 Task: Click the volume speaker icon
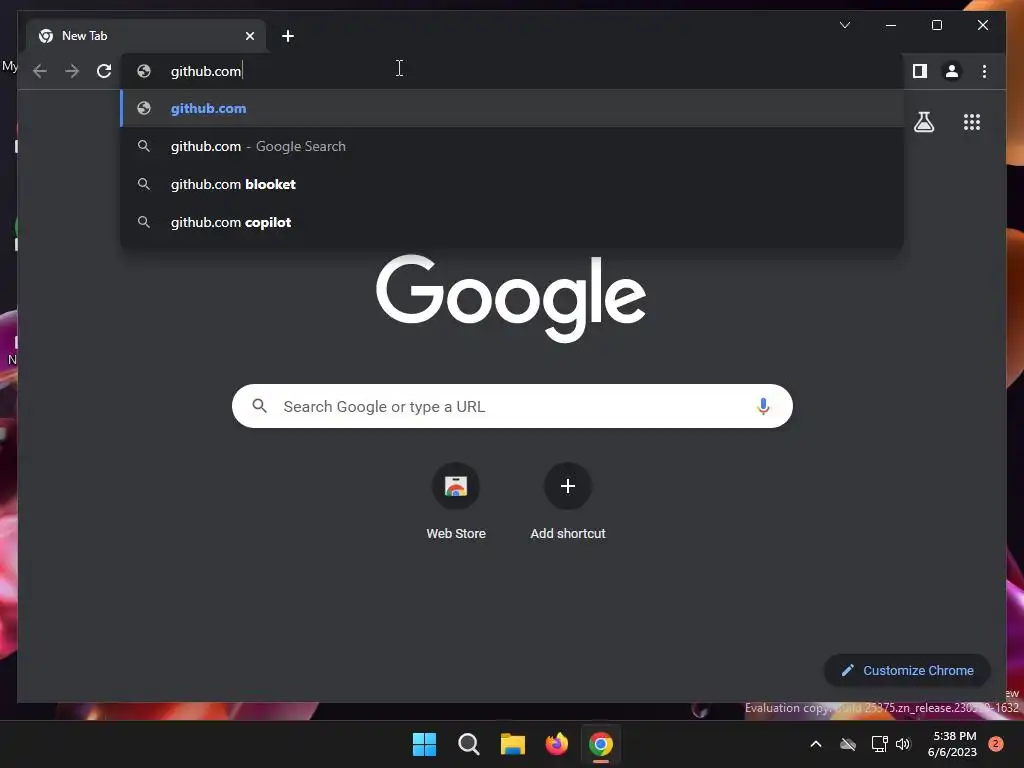point(903,744)
